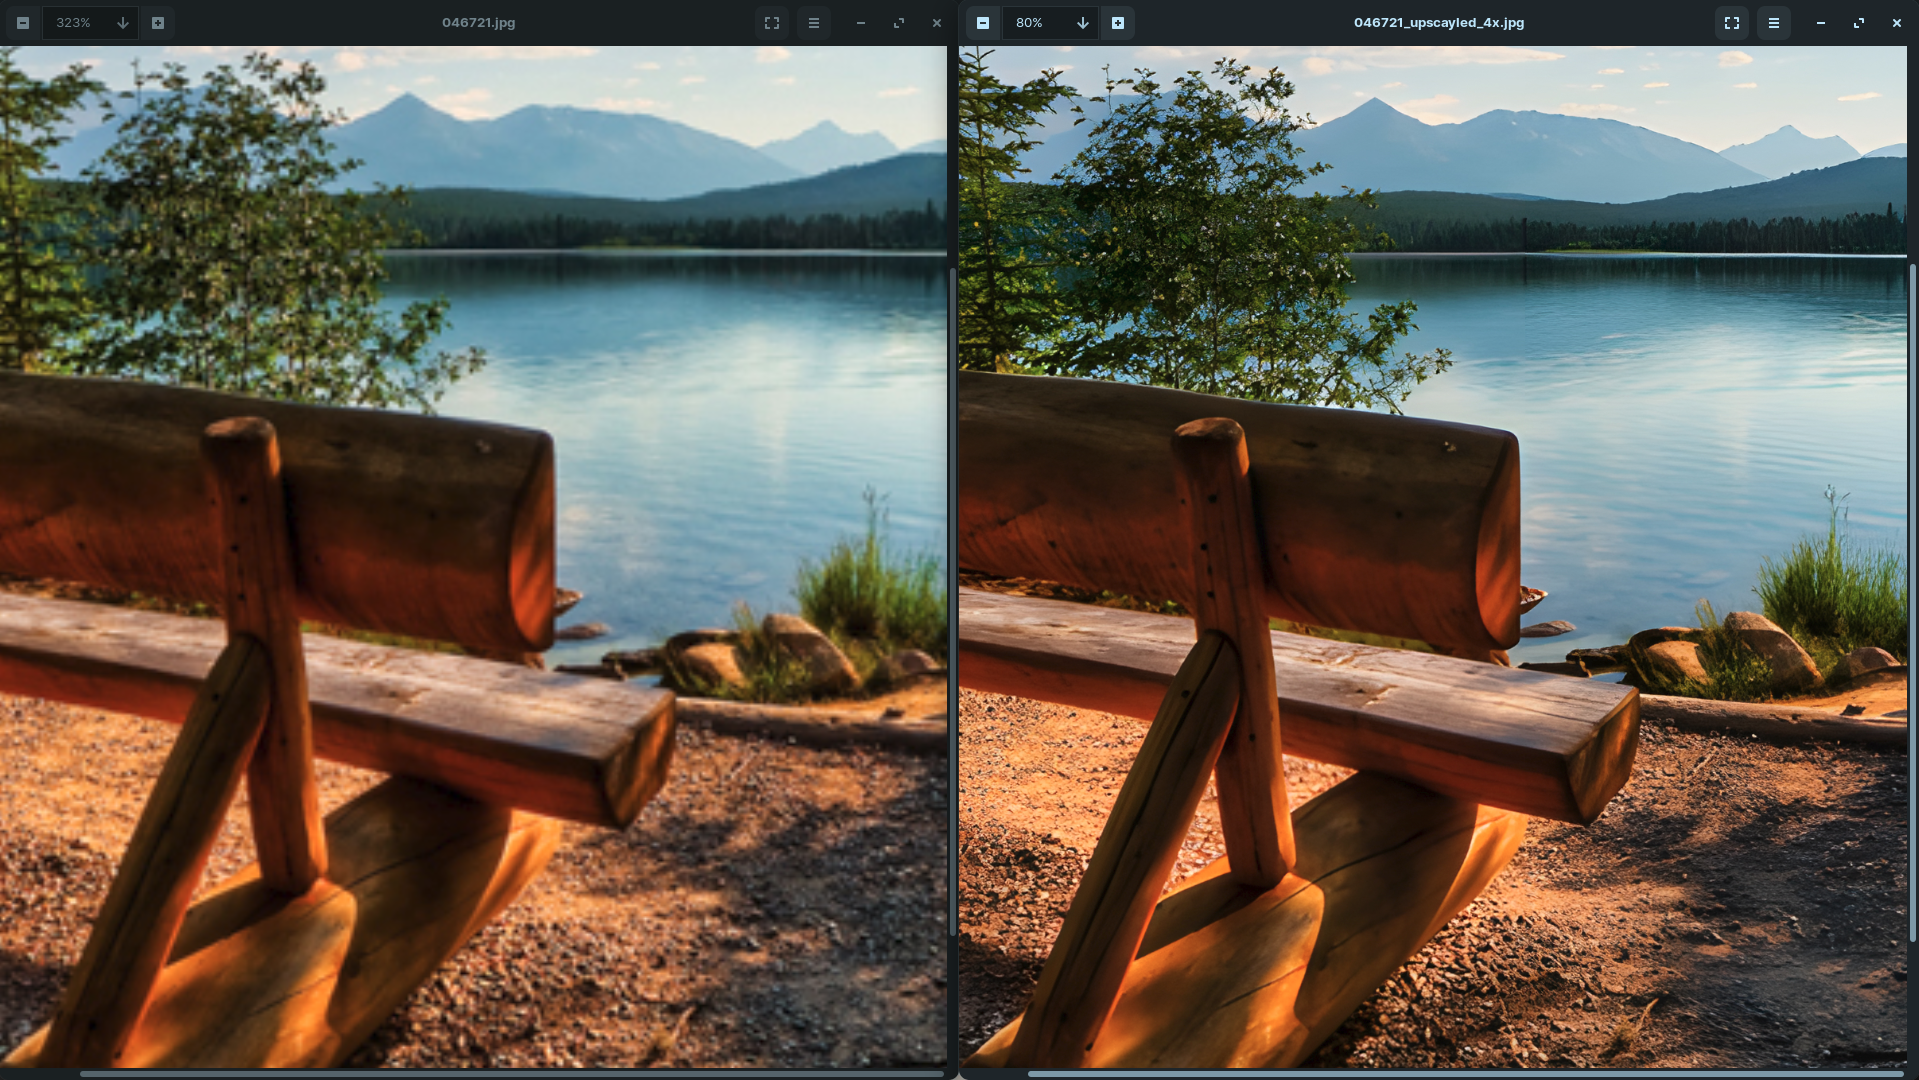The height and width of the screenshot is (1080, 1919).
Task: Expand zoom dropdown arrow next to 80%
Action: [1082, 23]
